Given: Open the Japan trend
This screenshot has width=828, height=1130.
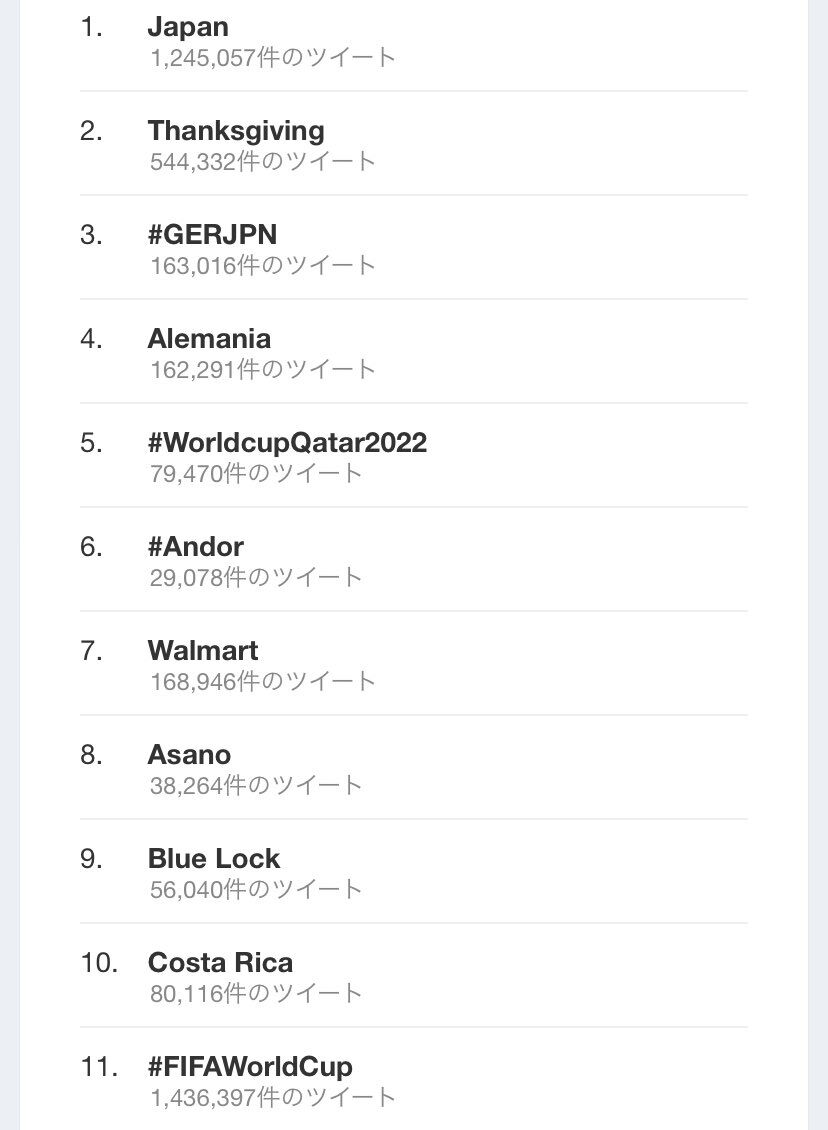Looking at the screenshot, I should [188, 27].
